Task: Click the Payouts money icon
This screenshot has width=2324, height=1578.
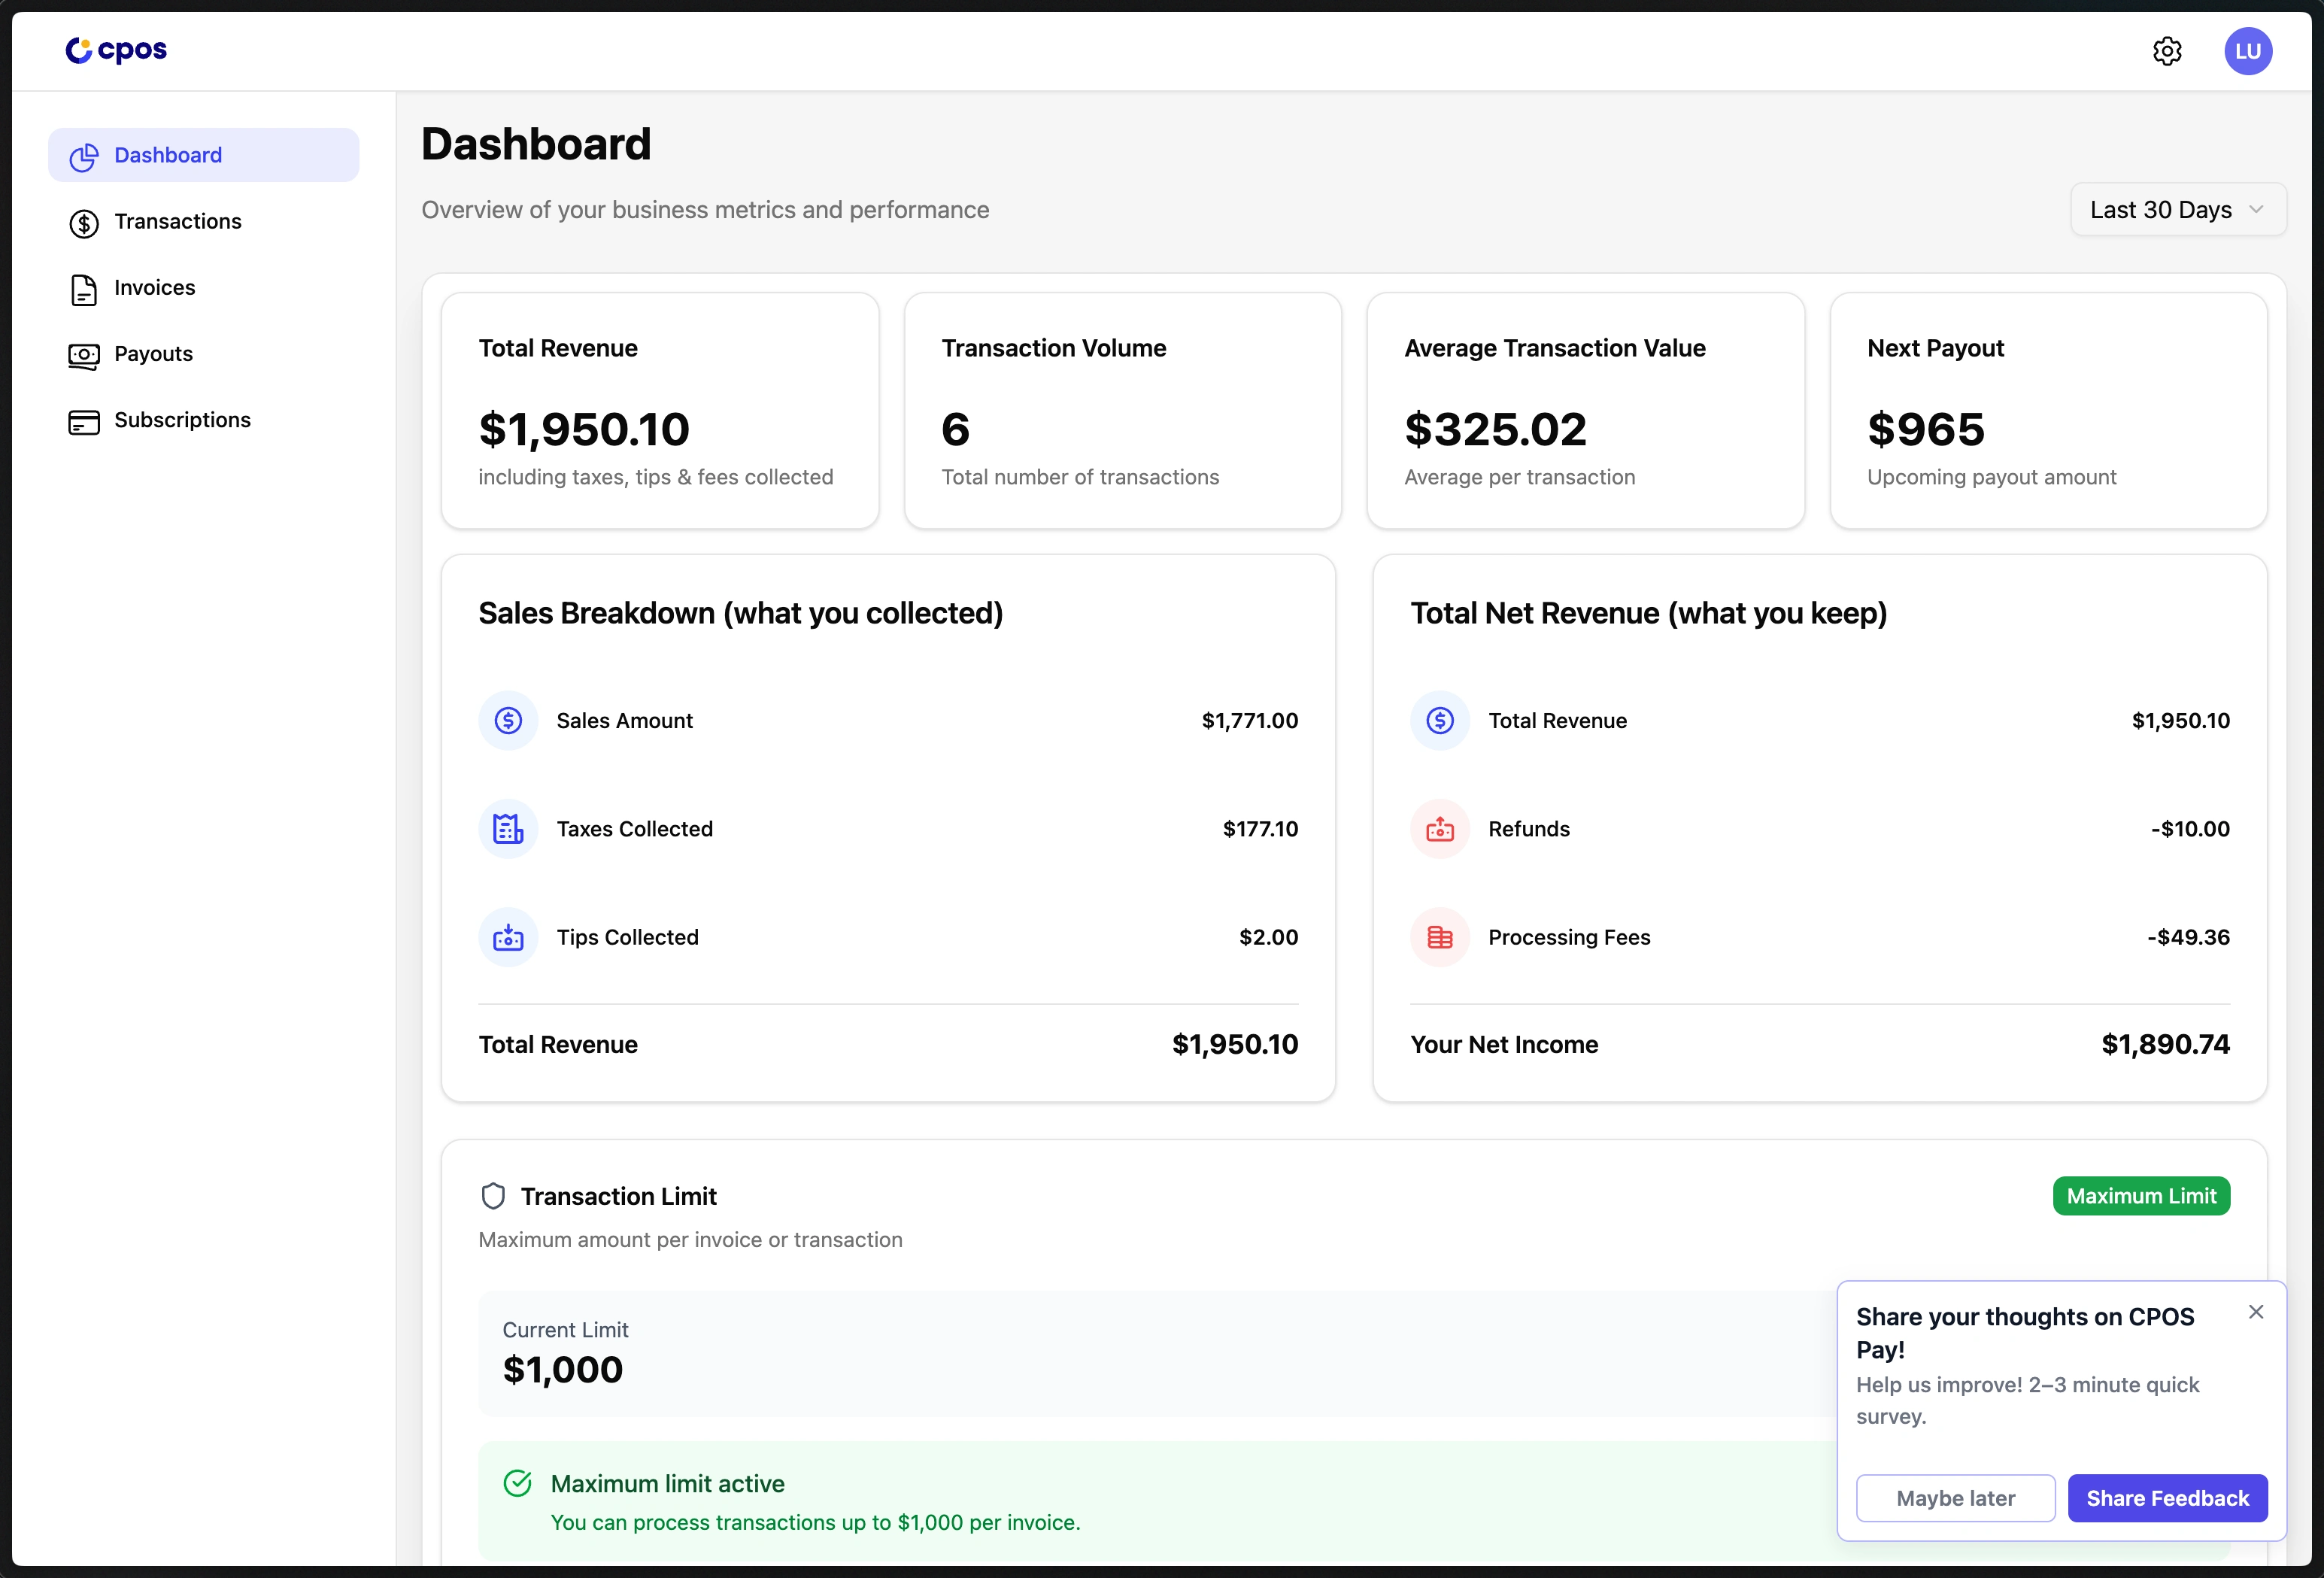Action: click(84, 354)
